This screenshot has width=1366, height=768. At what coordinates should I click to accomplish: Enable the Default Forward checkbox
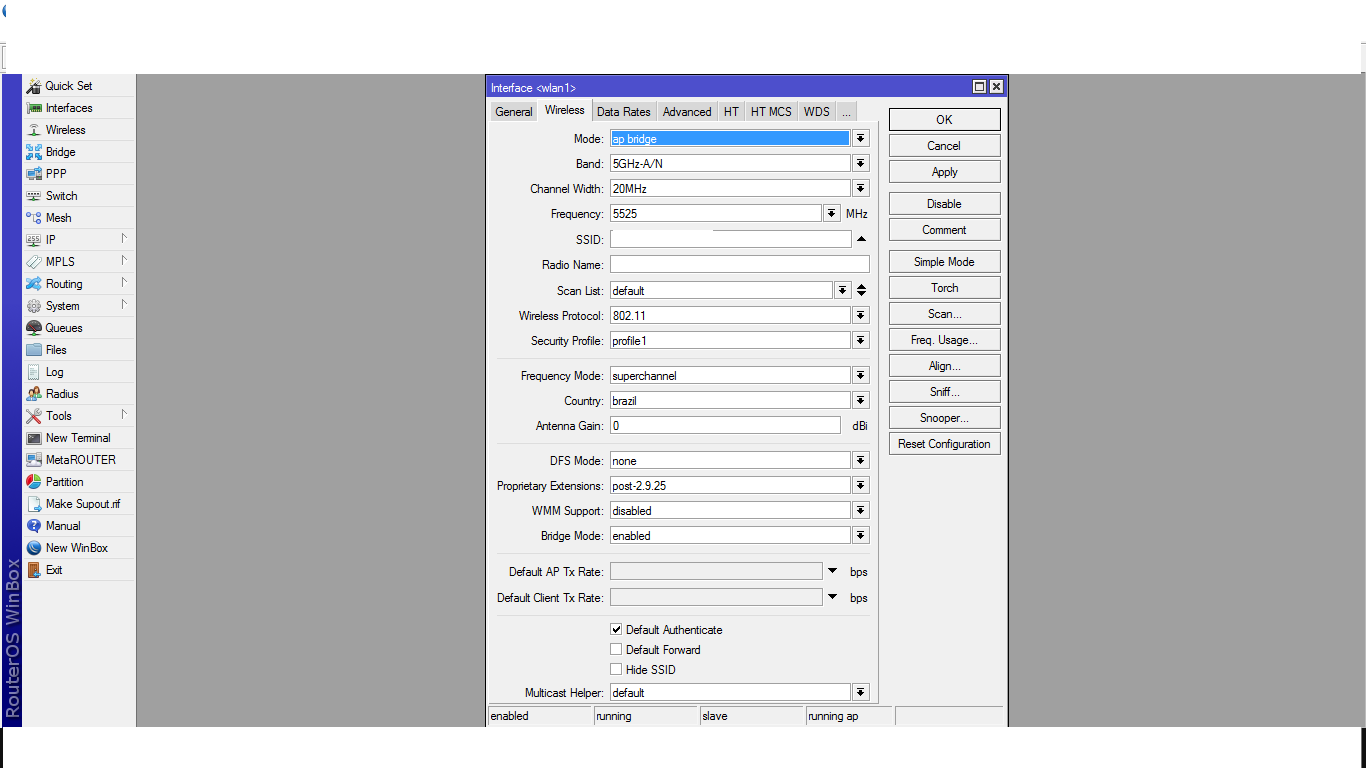tap(616, 650)
